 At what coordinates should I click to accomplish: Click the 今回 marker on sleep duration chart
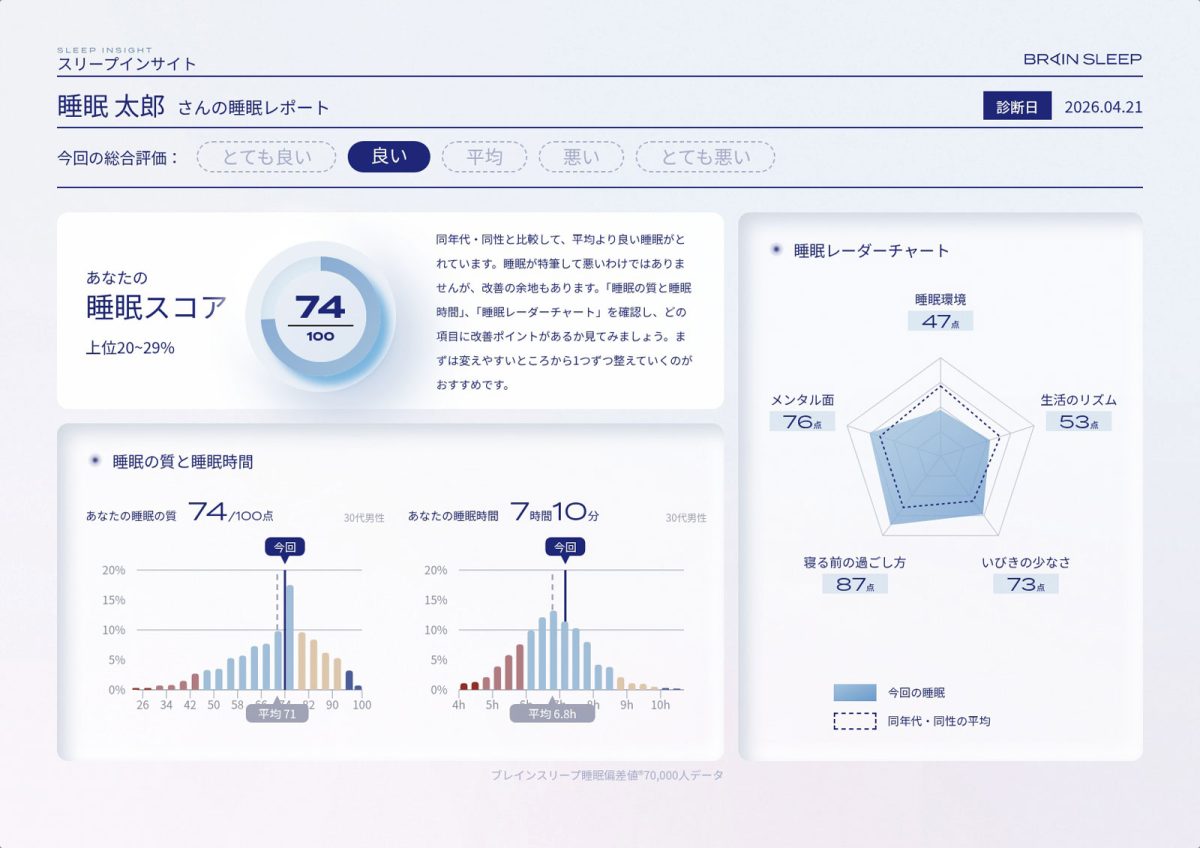click(565, 547)
